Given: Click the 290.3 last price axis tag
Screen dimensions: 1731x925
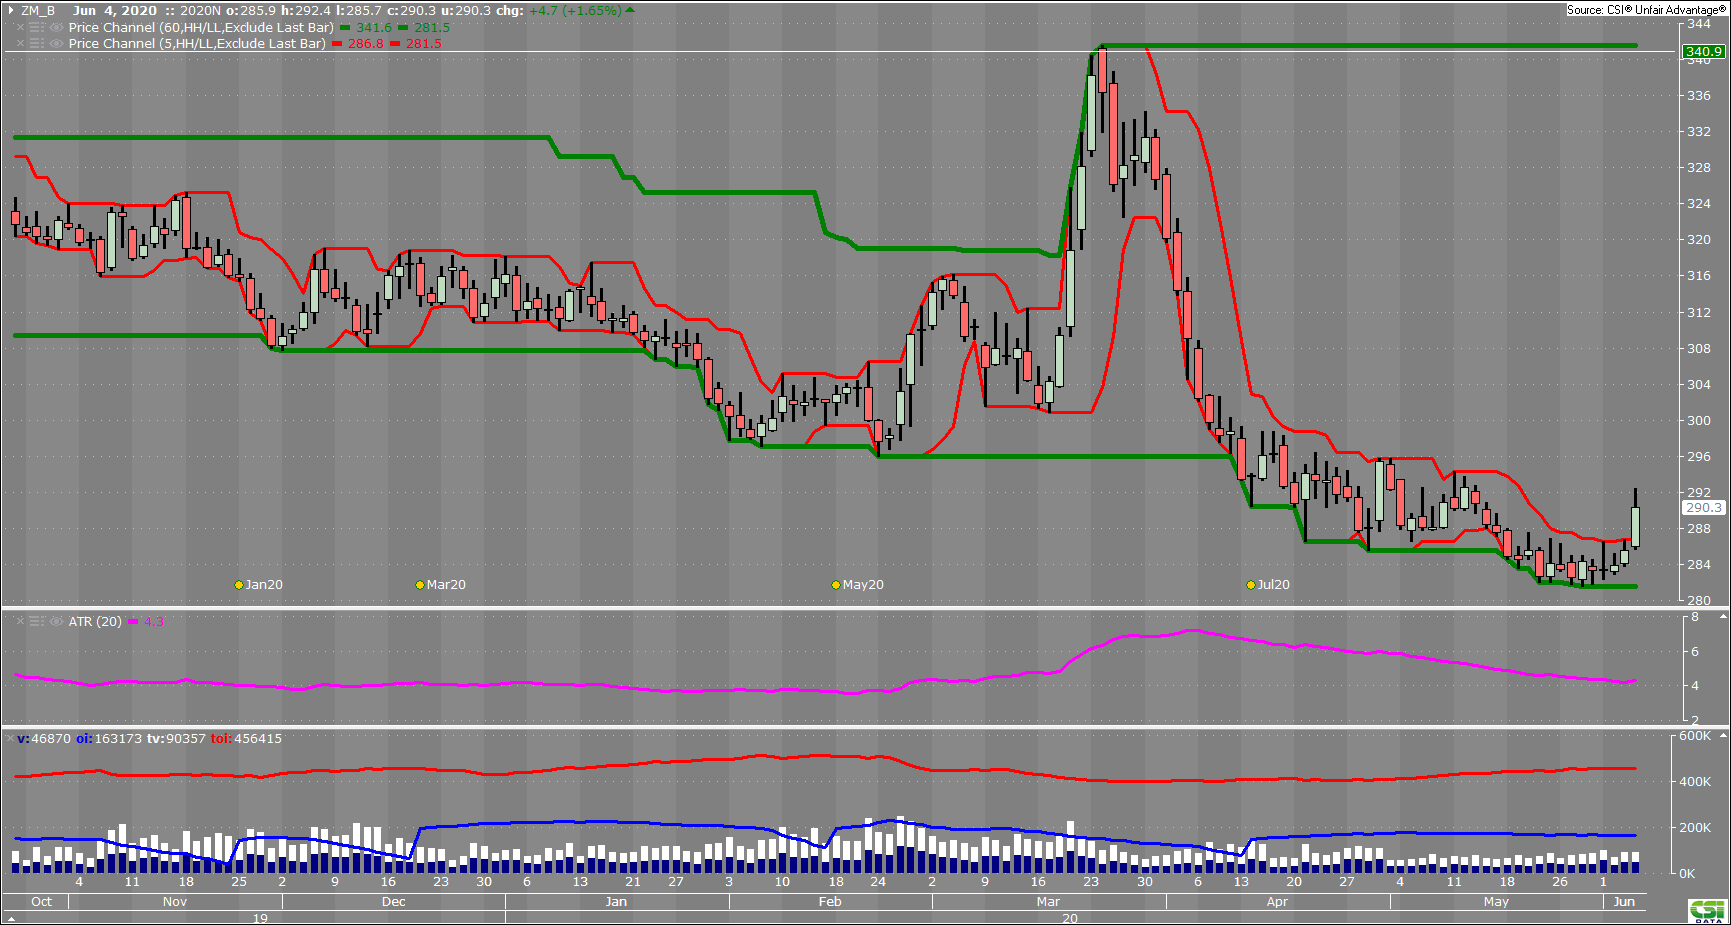Looking at the screenshot, I should 1704,508.
